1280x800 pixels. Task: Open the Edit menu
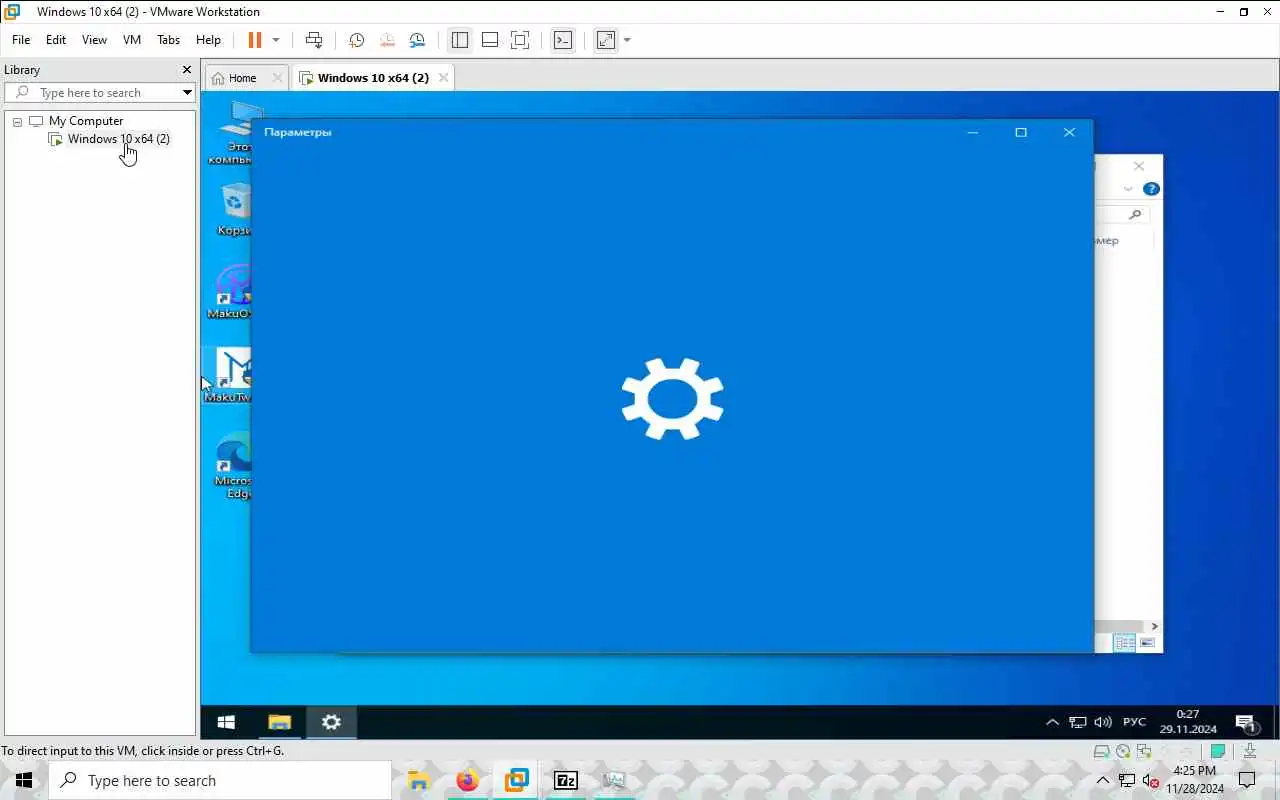[56, 40]
